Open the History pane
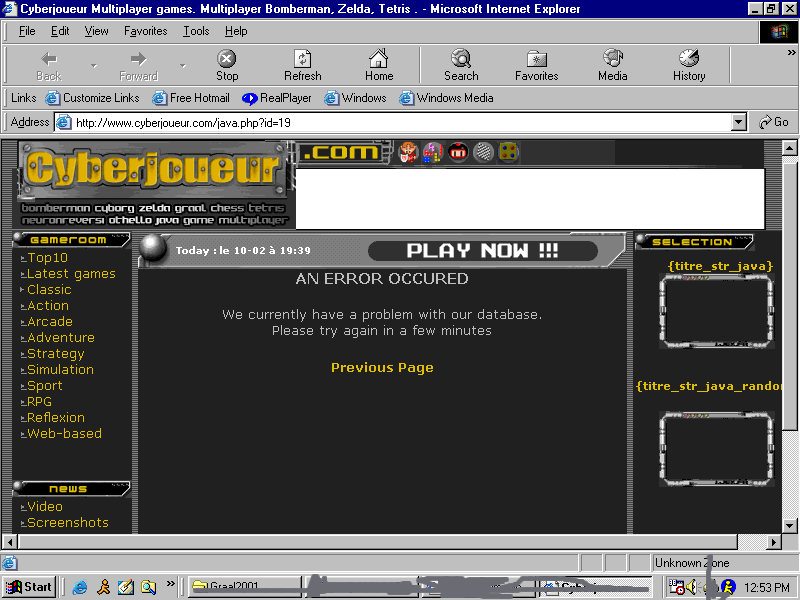800x600 pixels. (x=689, y=66)
